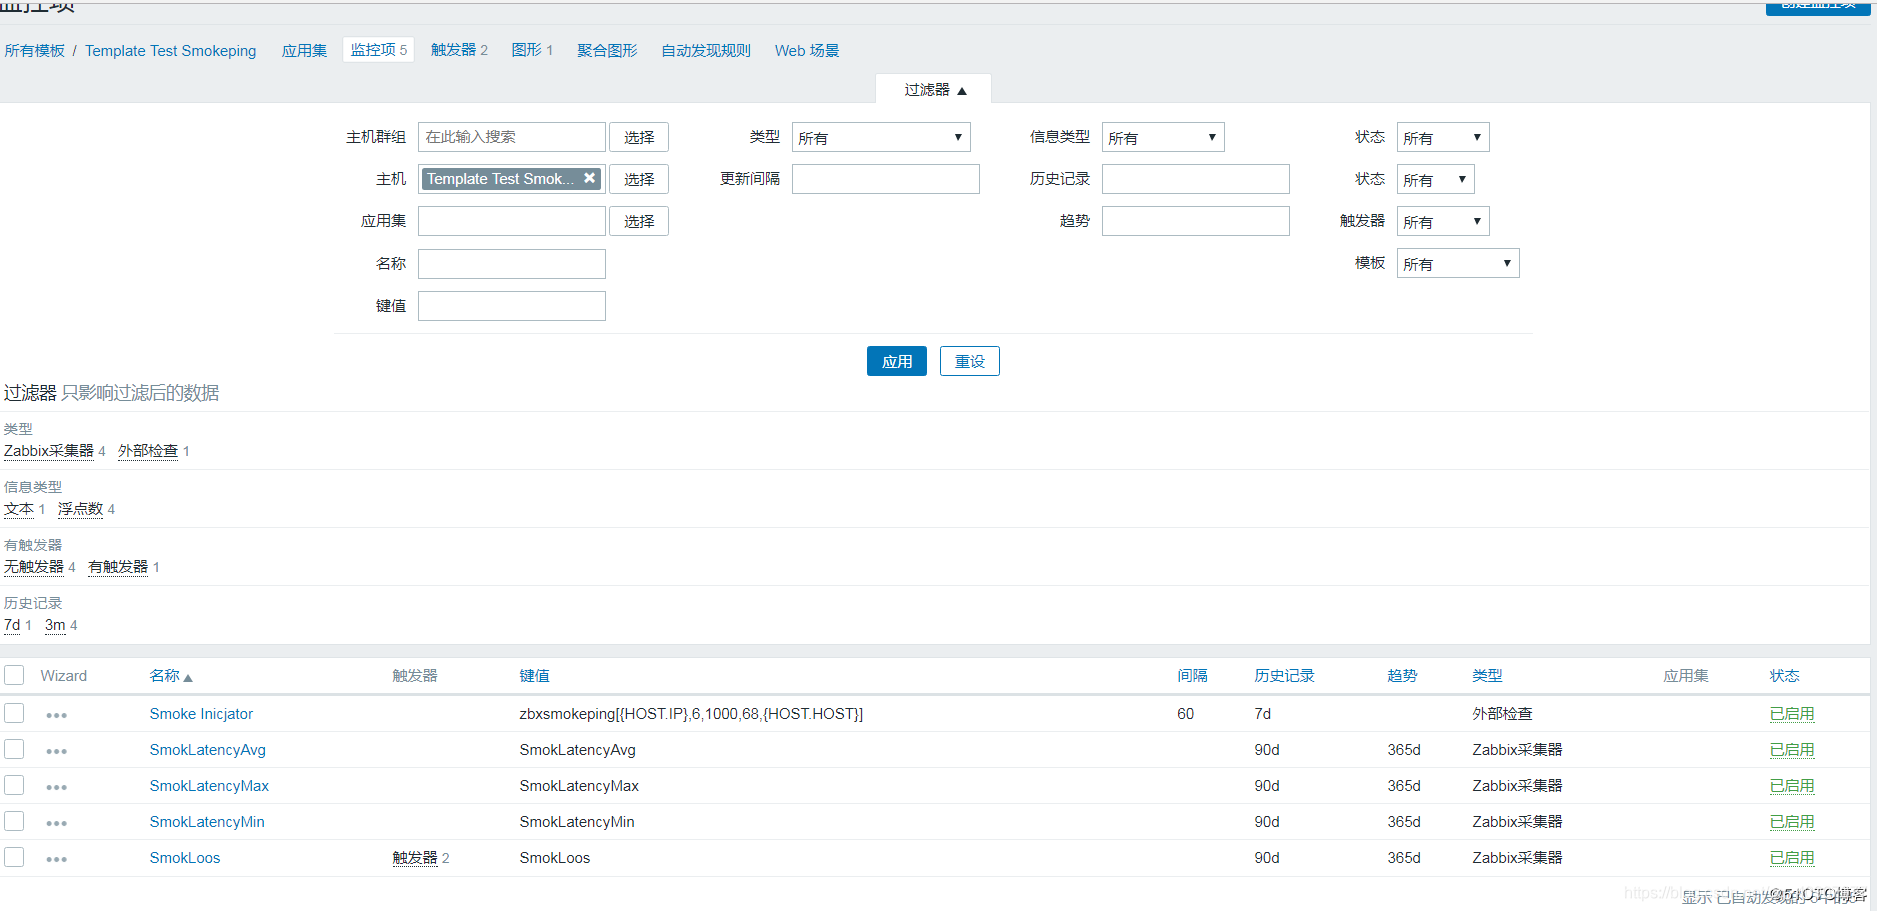Check the SmokLoos row checkbox

pos(14,857)
